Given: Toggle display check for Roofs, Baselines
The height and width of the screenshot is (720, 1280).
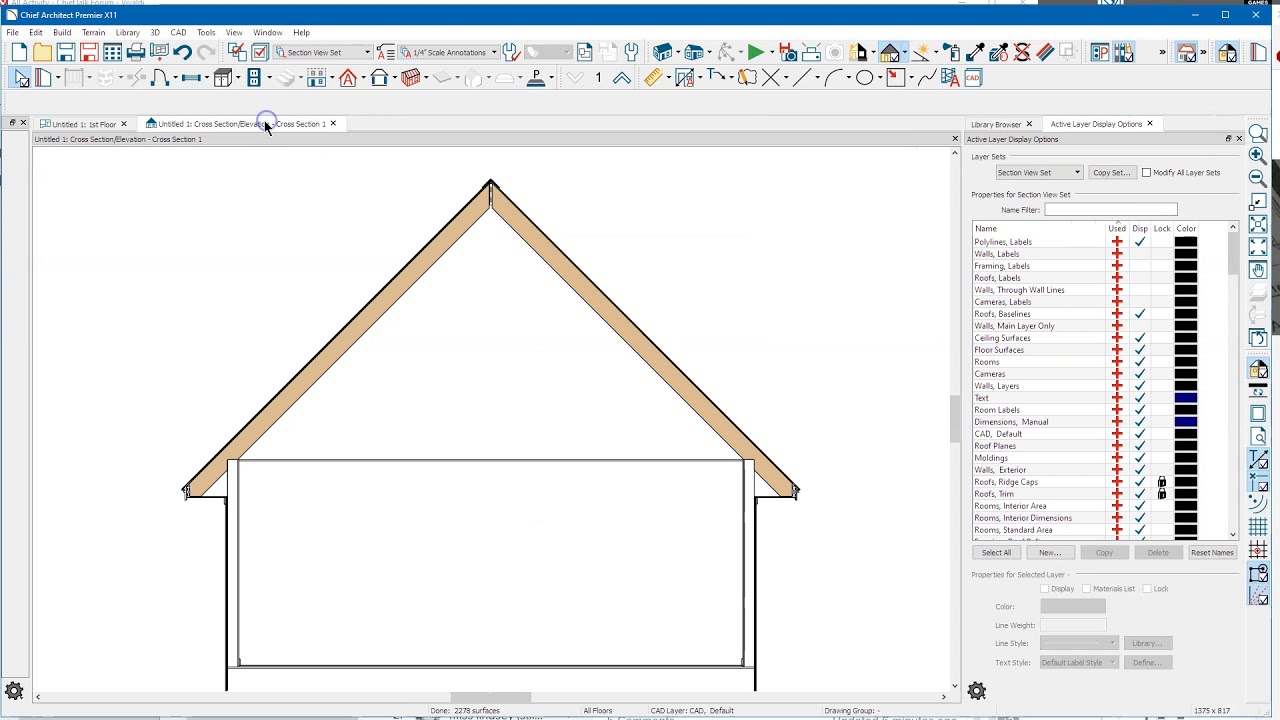Looking at the screenshot, I should tap(1139, 314).
